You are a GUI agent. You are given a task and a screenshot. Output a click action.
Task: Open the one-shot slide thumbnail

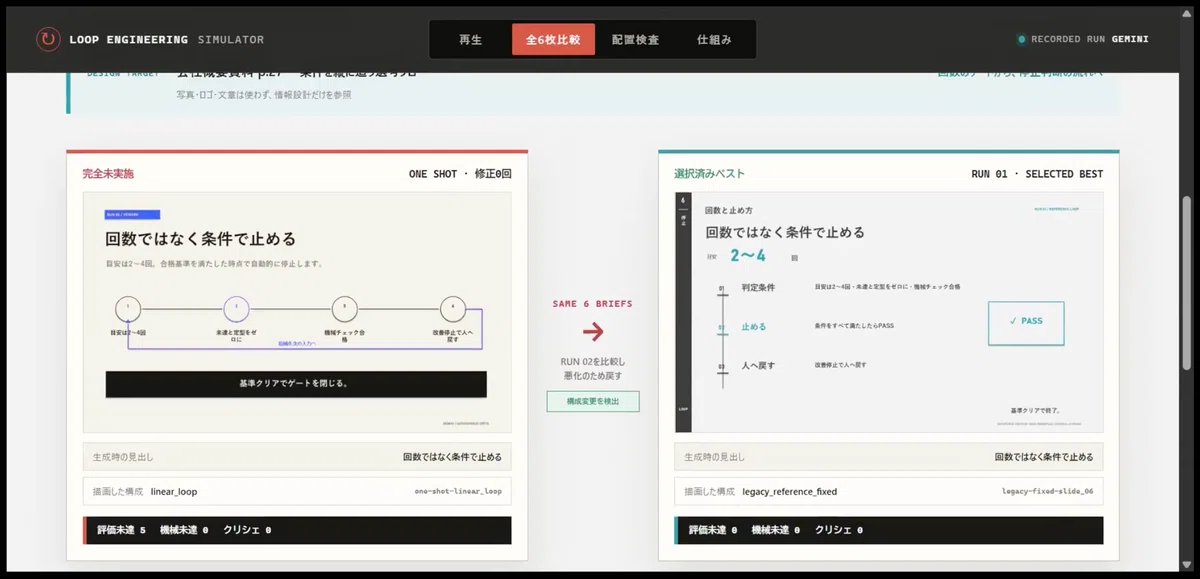[297, 311]
